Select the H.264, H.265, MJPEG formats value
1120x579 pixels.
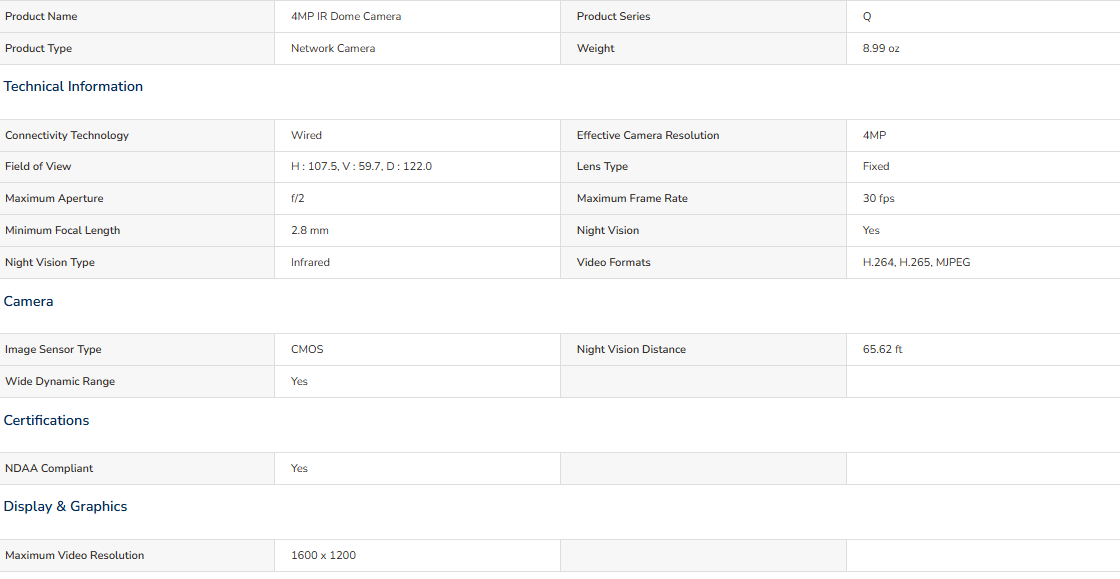[x=916, y=263]
